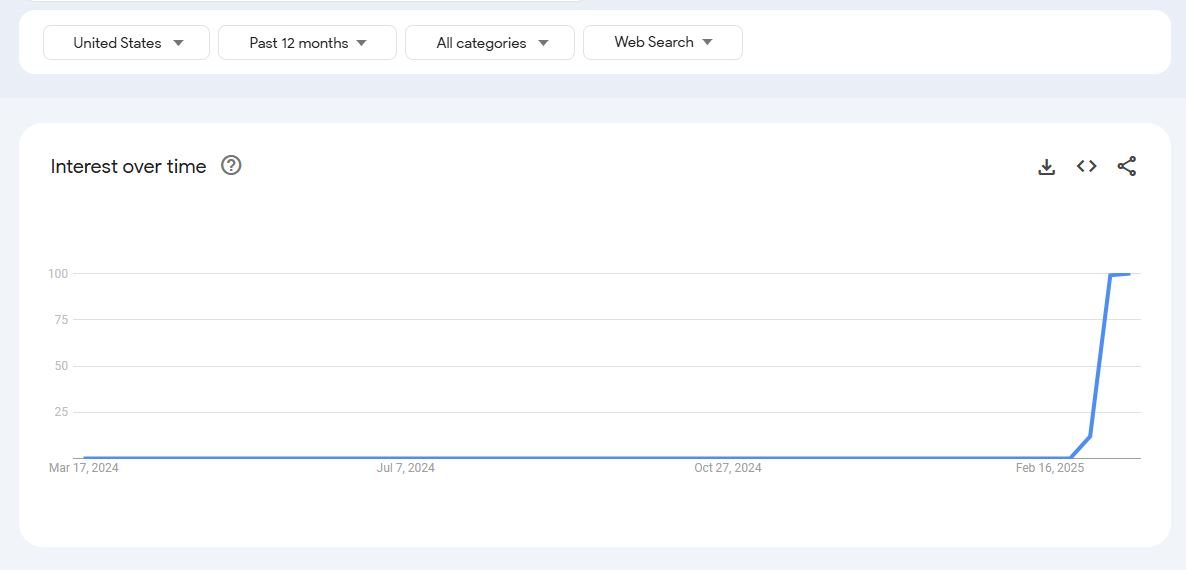
Task: Open the All categories dropdown
Action: pyautogui.click(x=490, y=43)
